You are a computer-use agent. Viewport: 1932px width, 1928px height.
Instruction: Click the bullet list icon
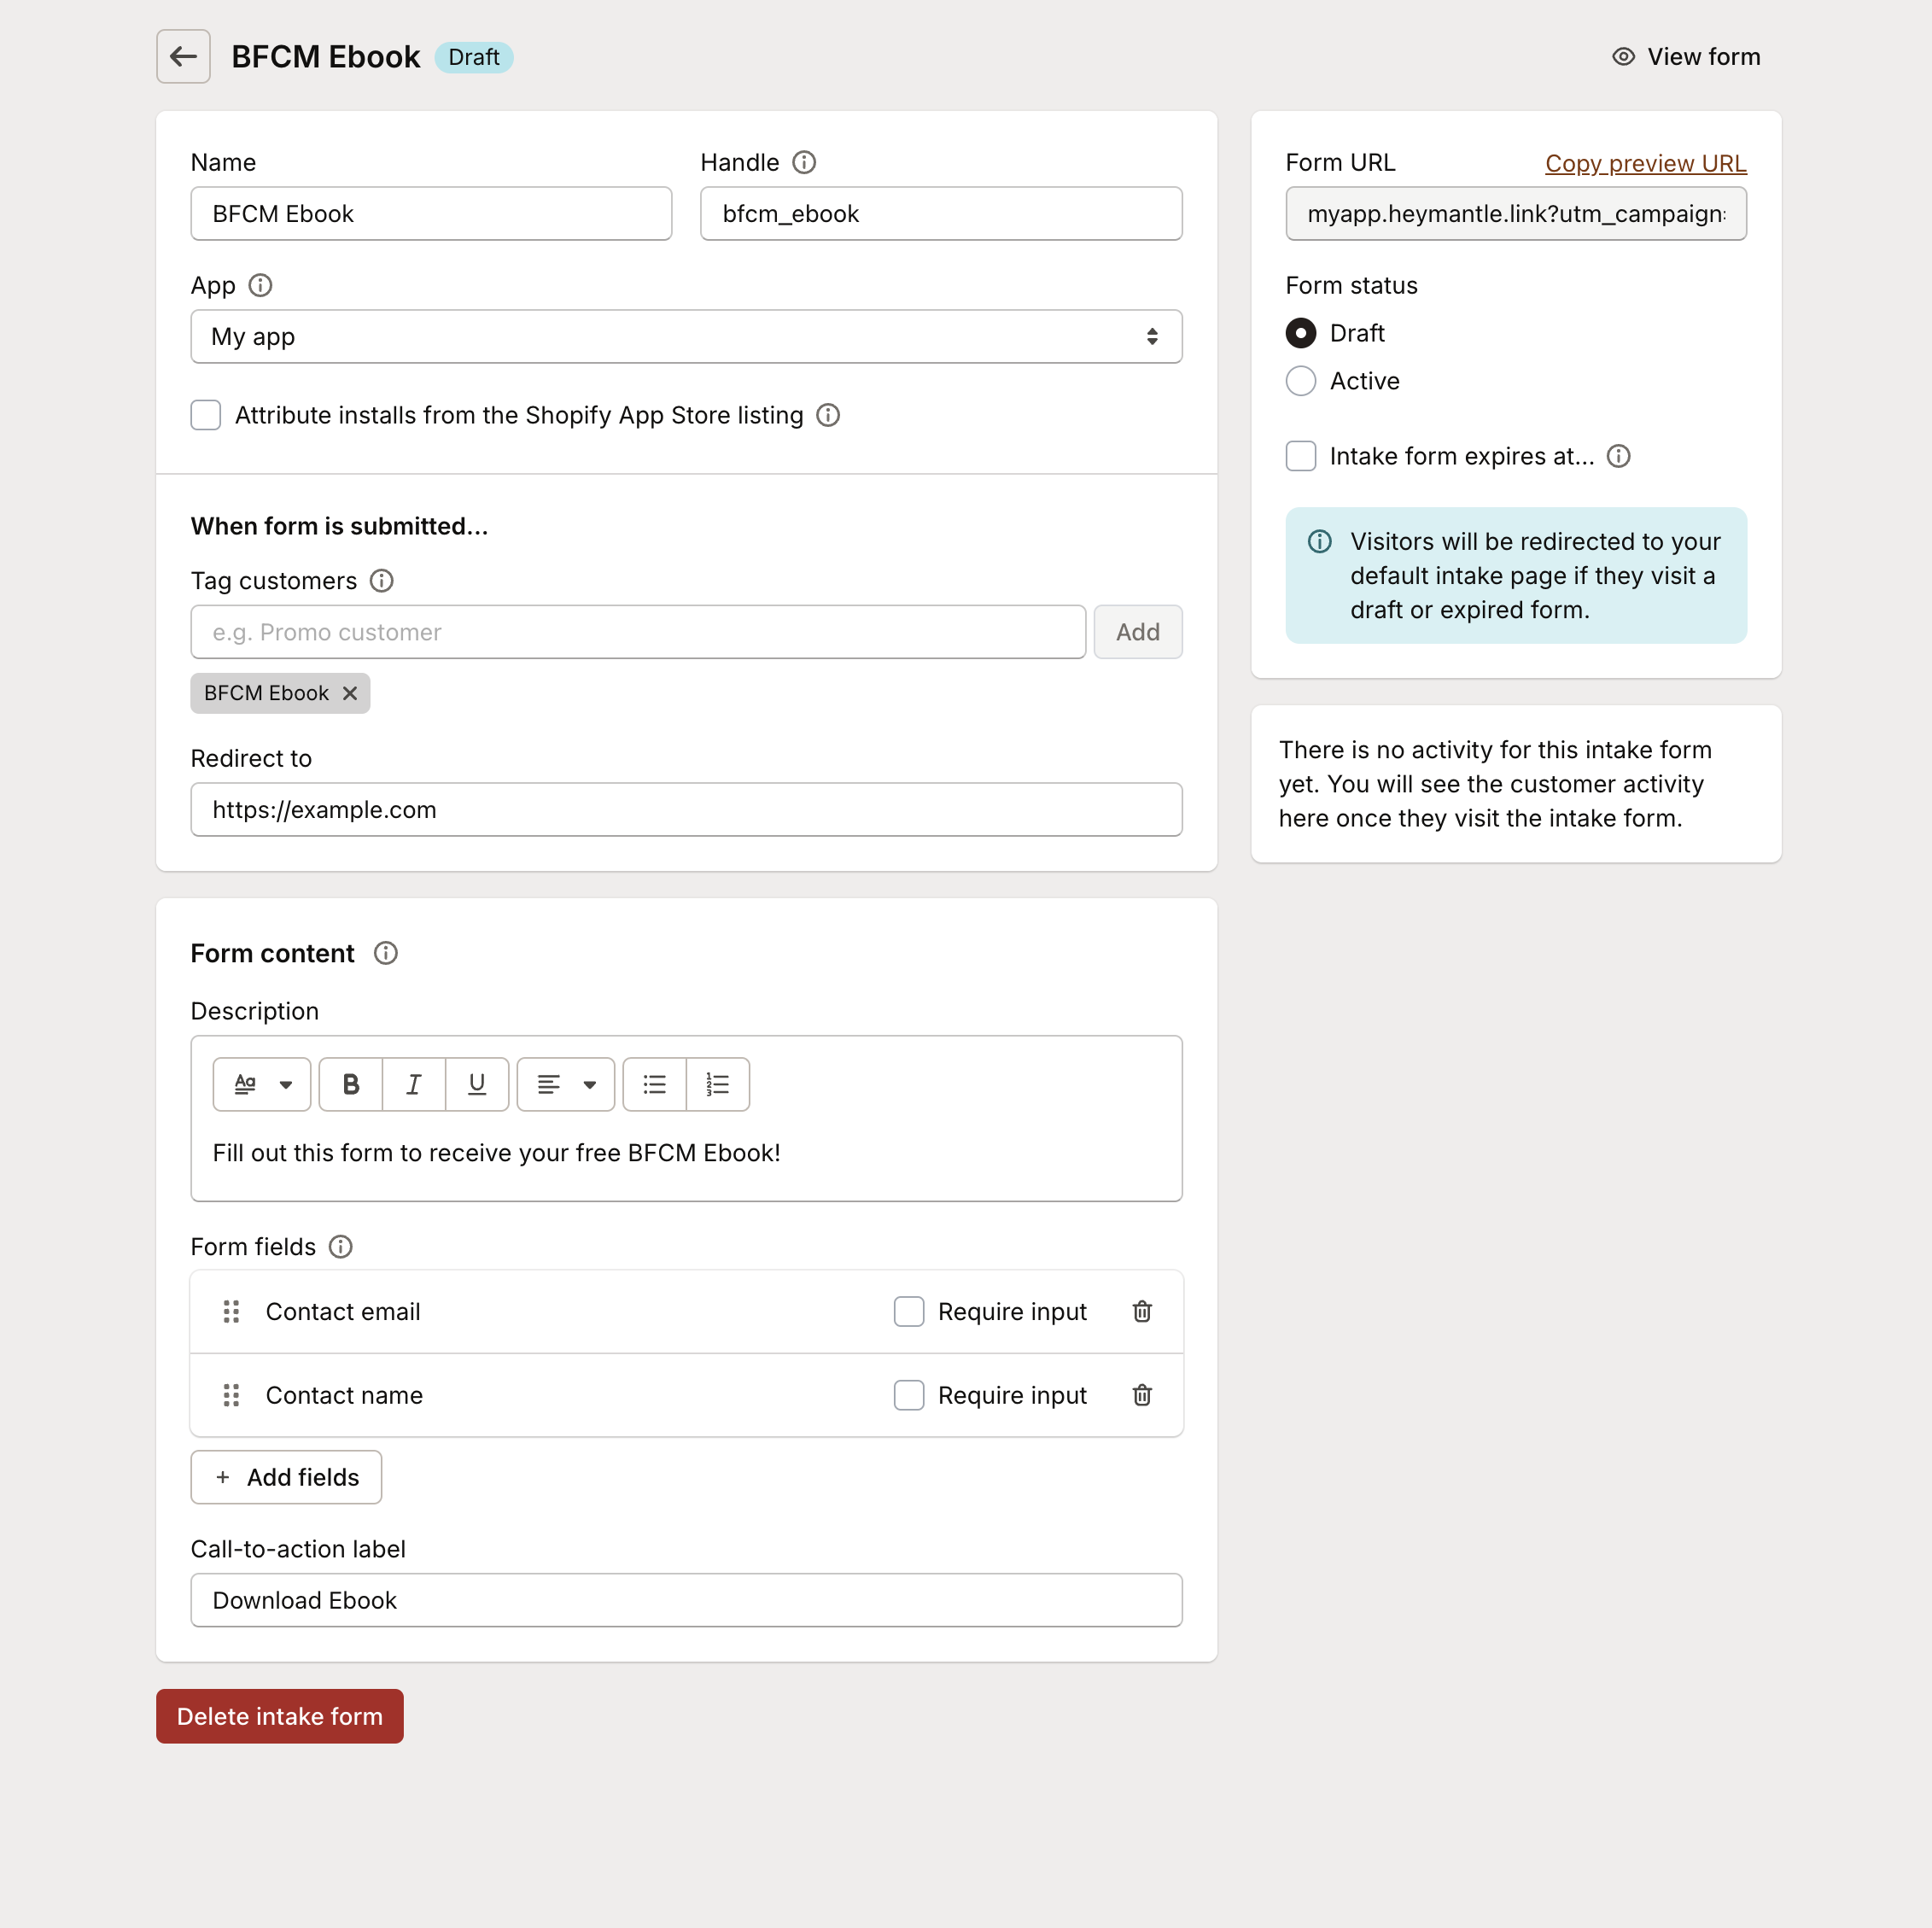click(x=653, y=1084)
